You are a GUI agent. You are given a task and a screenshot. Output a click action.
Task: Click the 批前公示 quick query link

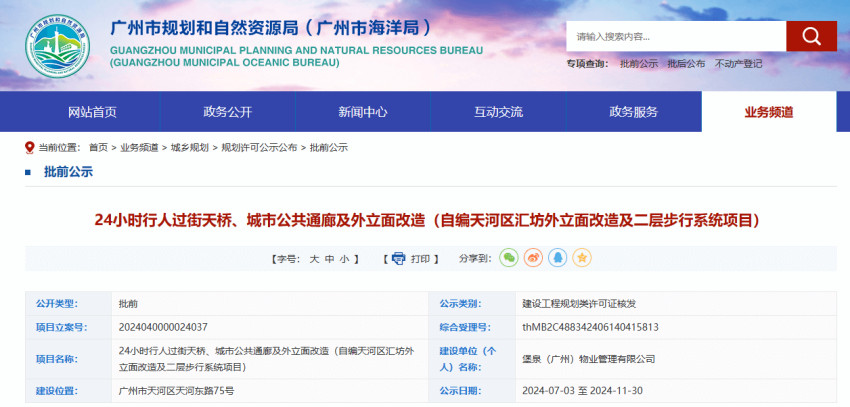click(x=639, y=64)
